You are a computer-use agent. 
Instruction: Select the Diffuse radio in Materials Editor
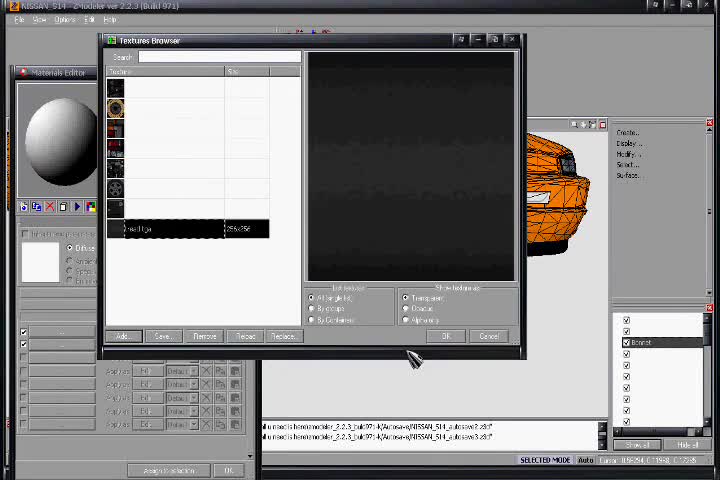(70, 248)
